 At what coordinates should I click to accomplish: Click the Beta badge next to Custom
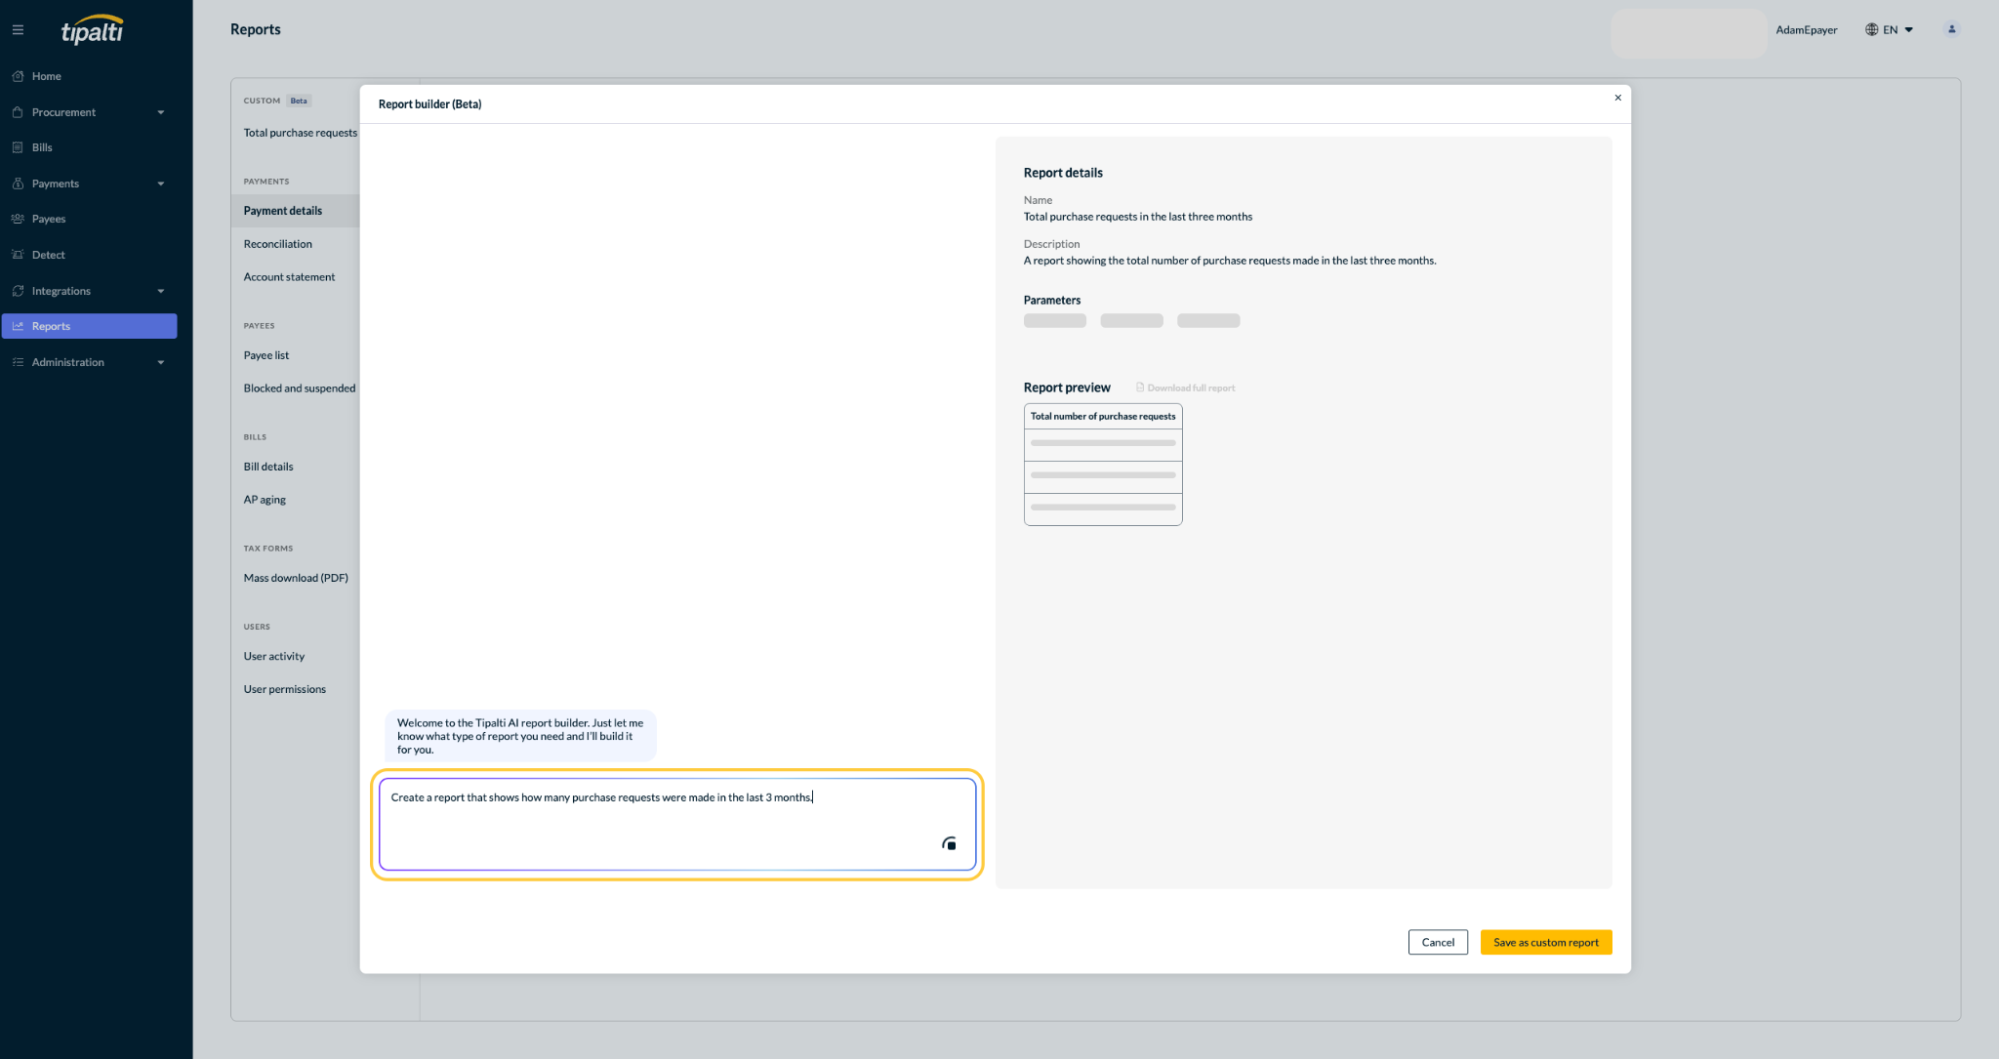pyautogui.click(x=299, y=101)
